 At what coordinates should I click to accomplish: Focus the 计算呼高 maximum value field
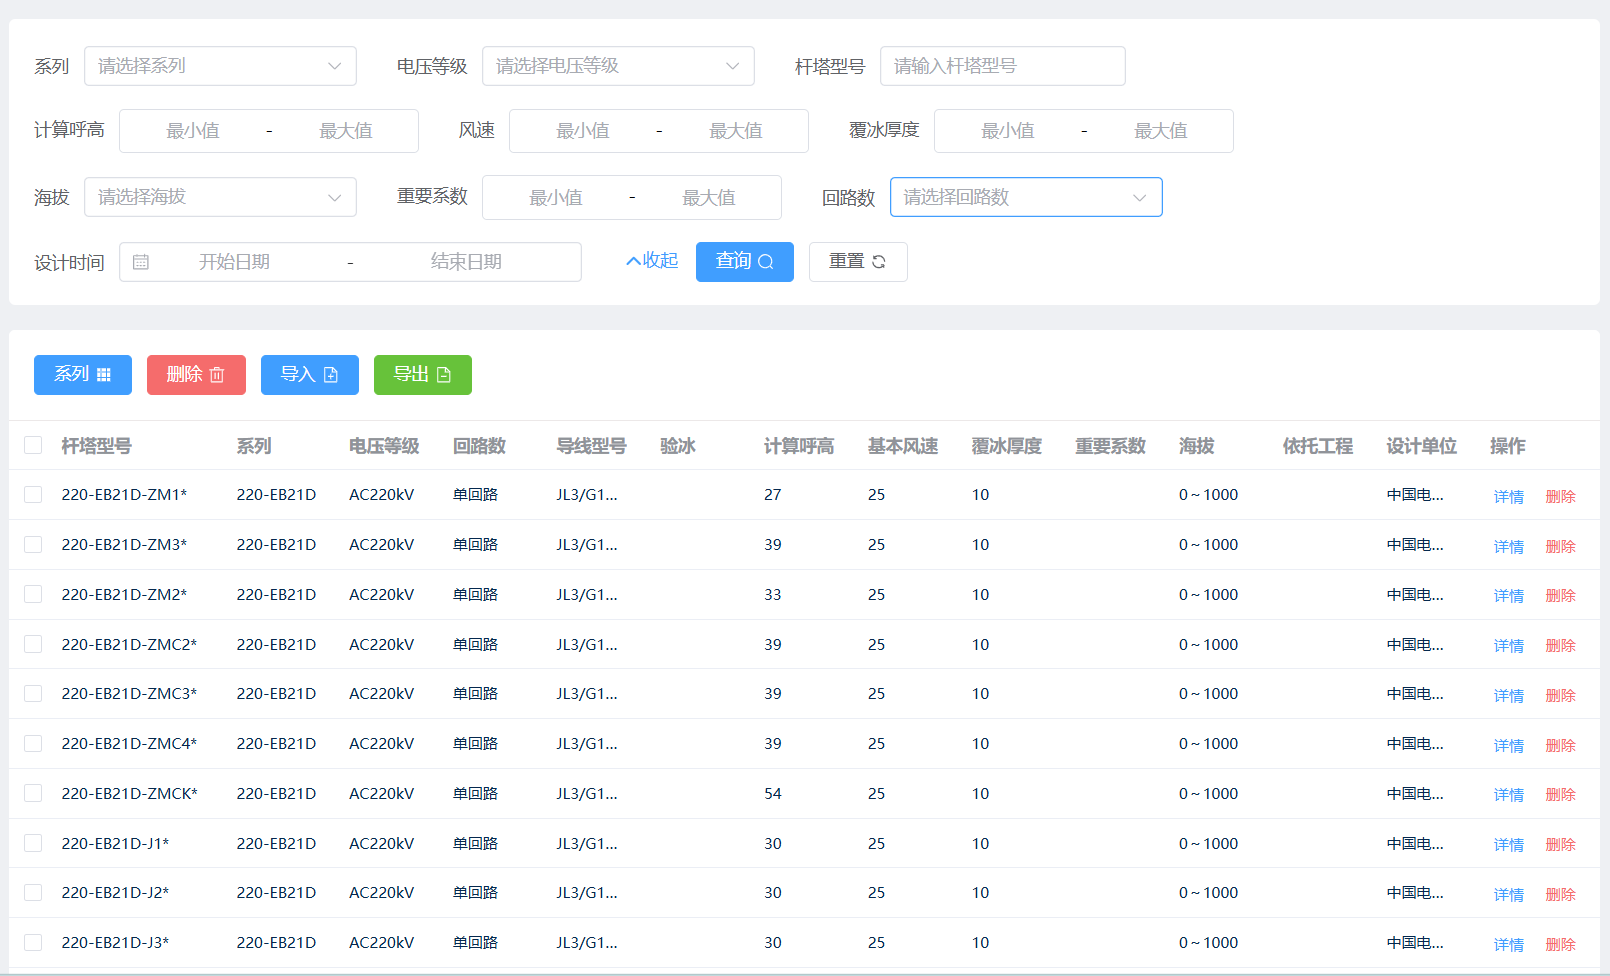pyautogui.click(x=346, y=131)
